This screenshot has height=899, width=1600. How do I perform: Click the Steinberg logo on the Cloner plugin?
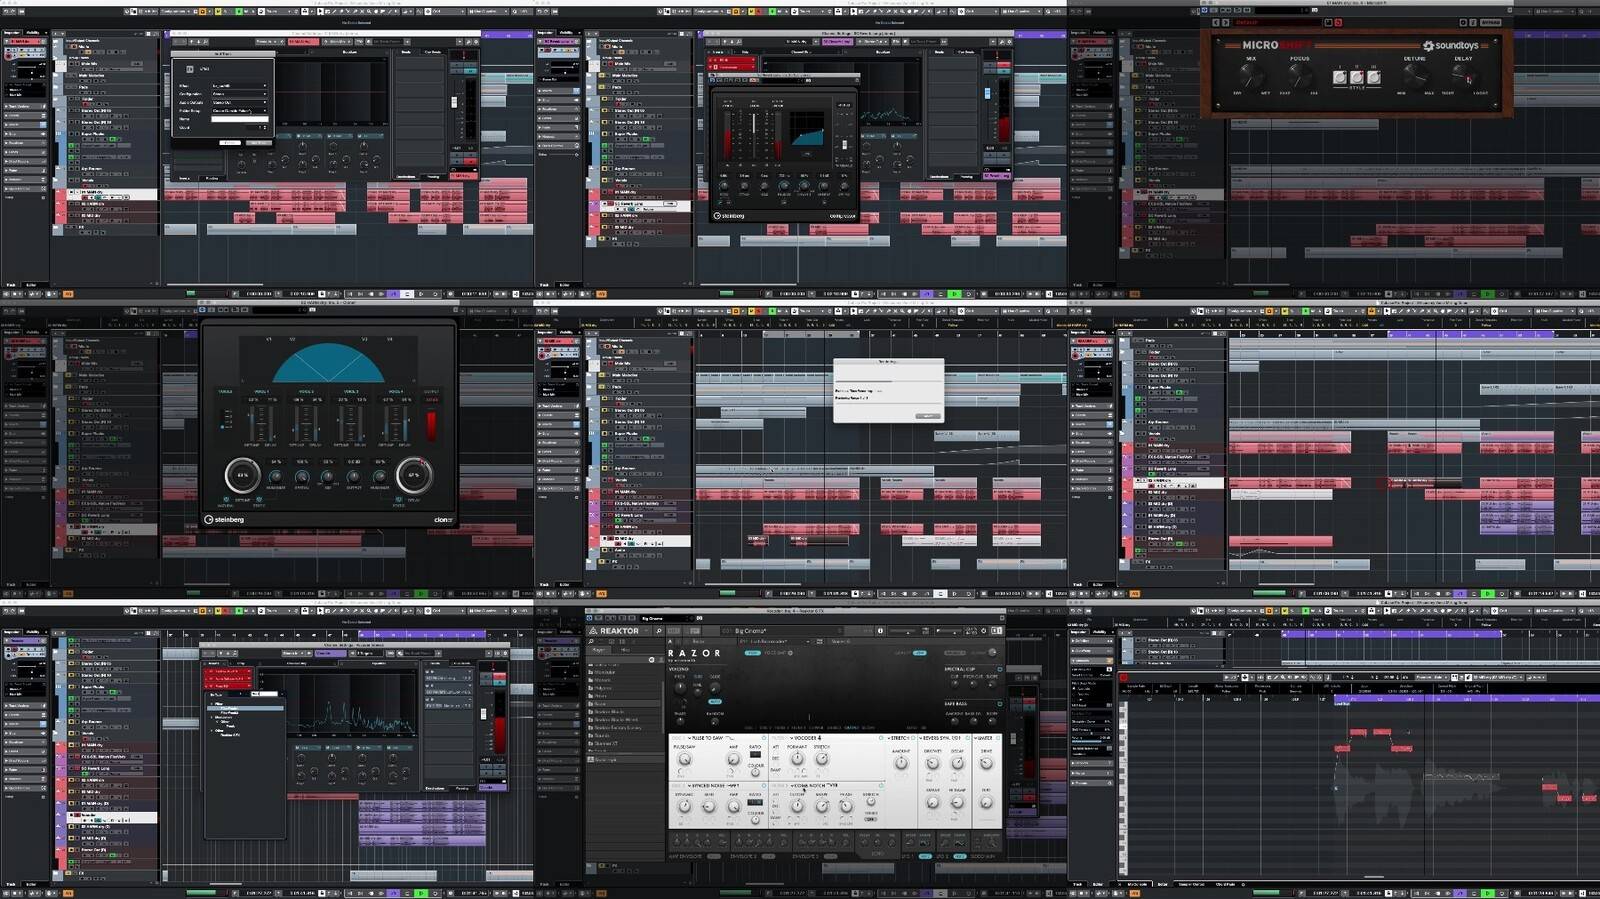pyautogui.click(x=224, y=520)
